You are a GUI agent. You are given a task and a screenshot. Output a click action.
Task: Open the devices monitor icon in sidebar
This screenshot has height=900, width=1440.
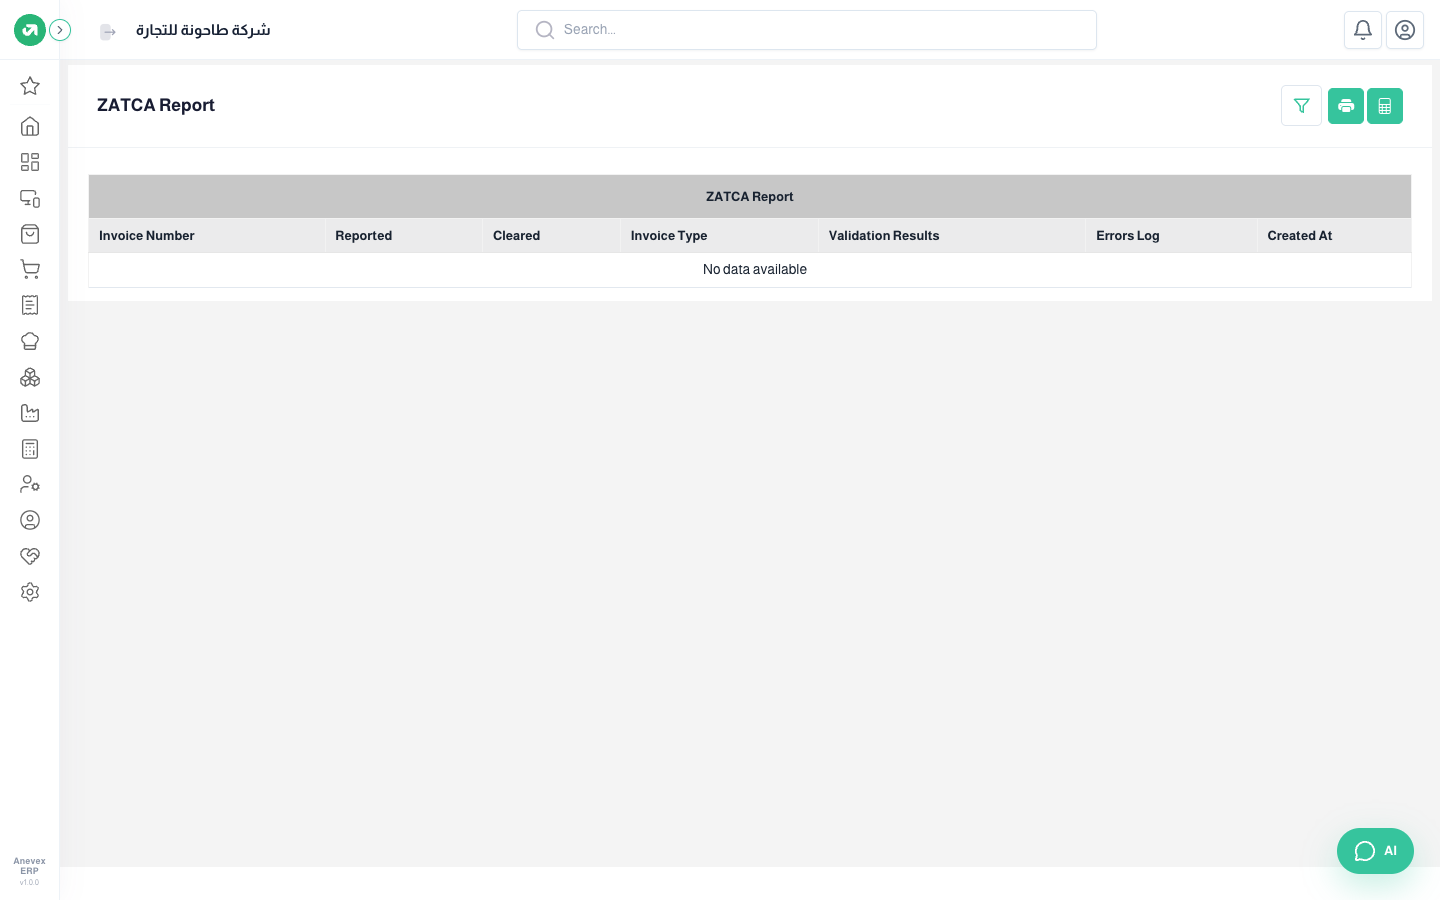[x=30, y=198]
